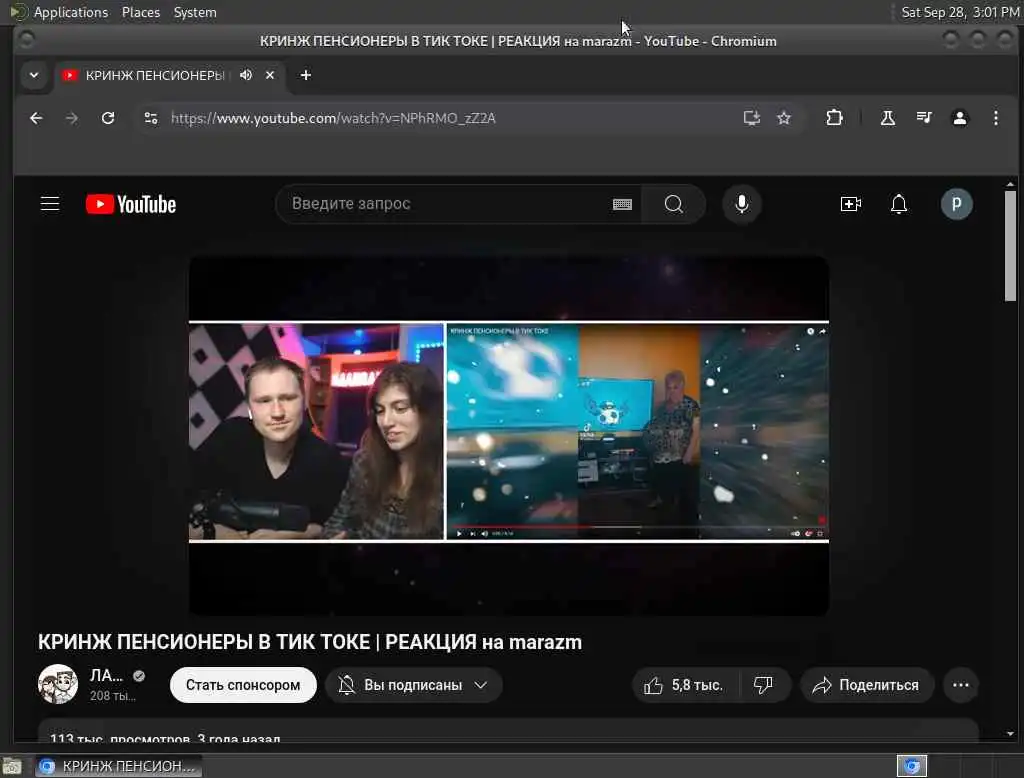Open the Chromium three-dot menu
Image resolution: width=1024 pixels, height=778 pixels.
point(995,118)
